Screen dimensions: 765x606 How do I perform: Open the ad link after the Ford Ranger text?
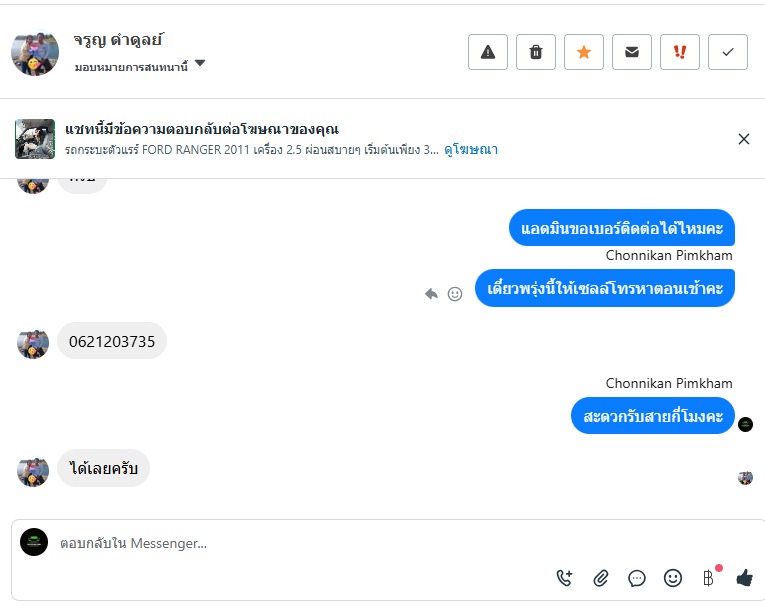point(471,150)
